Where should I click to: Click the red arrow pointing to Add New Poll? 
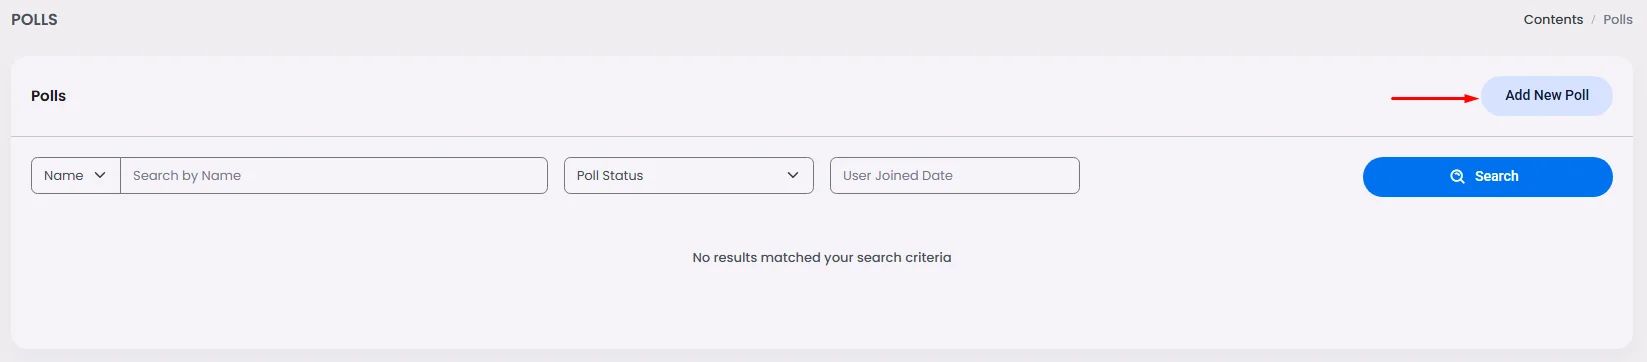click(1435, 98)
